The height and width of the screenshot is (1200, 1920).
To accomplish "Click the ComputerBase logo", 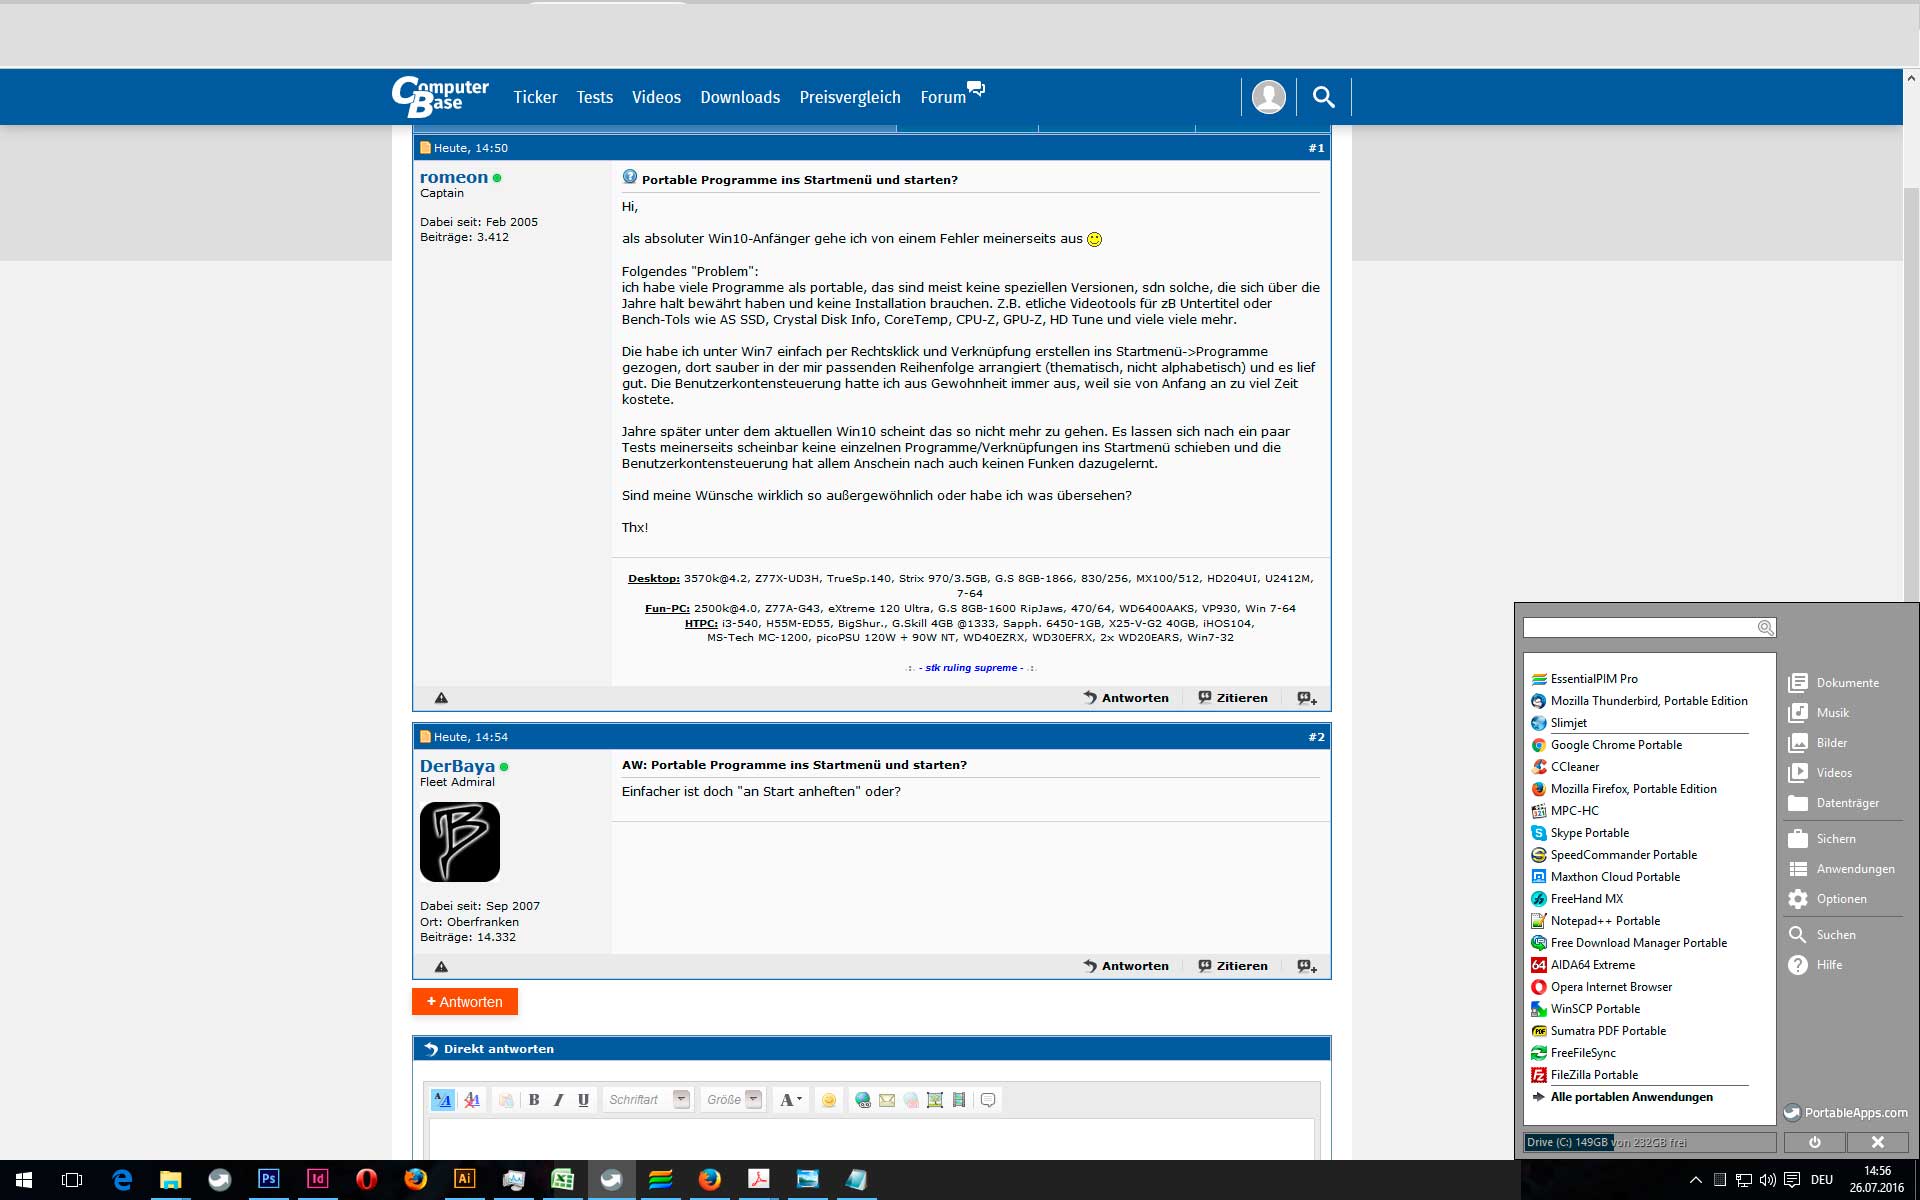I will (x=440, y=96).
